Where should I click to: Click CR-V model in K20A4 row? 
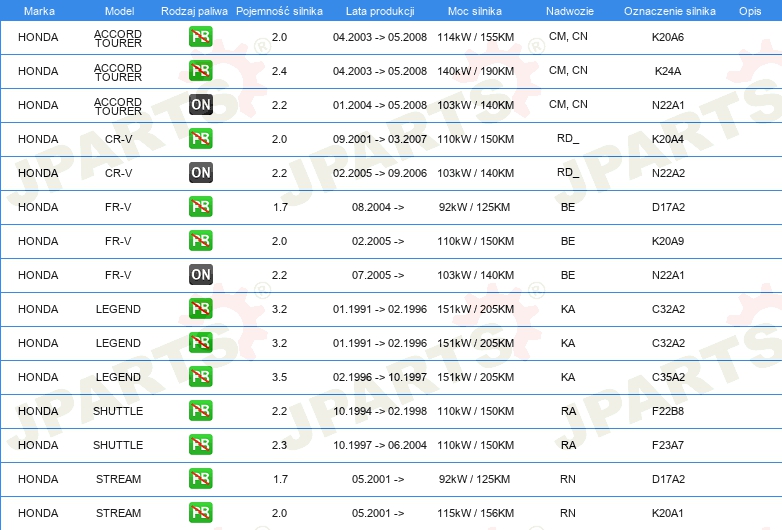pos(119,139)
